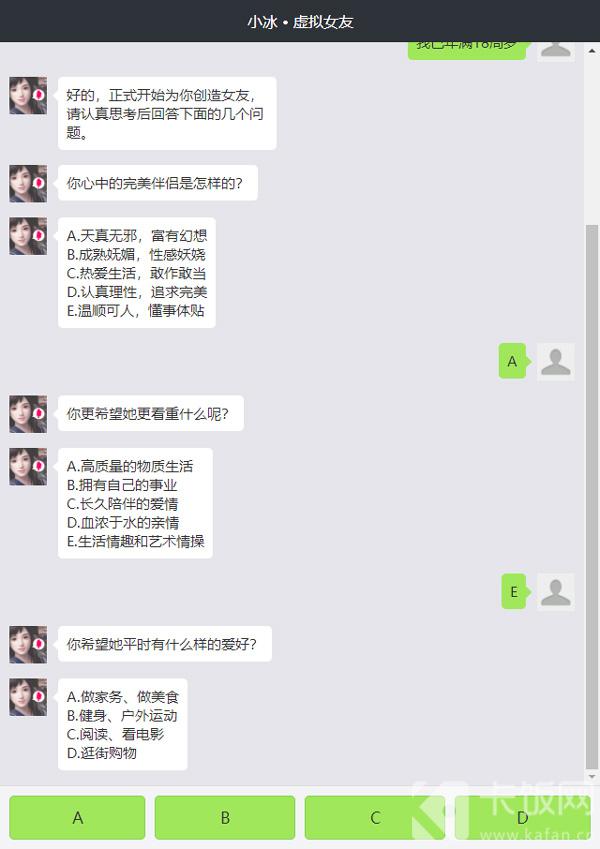The width and height of the screenshot is (600, 849).
Task: Click avatar next to '你更希望她更看重什么呢?'
Action: point(28,414)
